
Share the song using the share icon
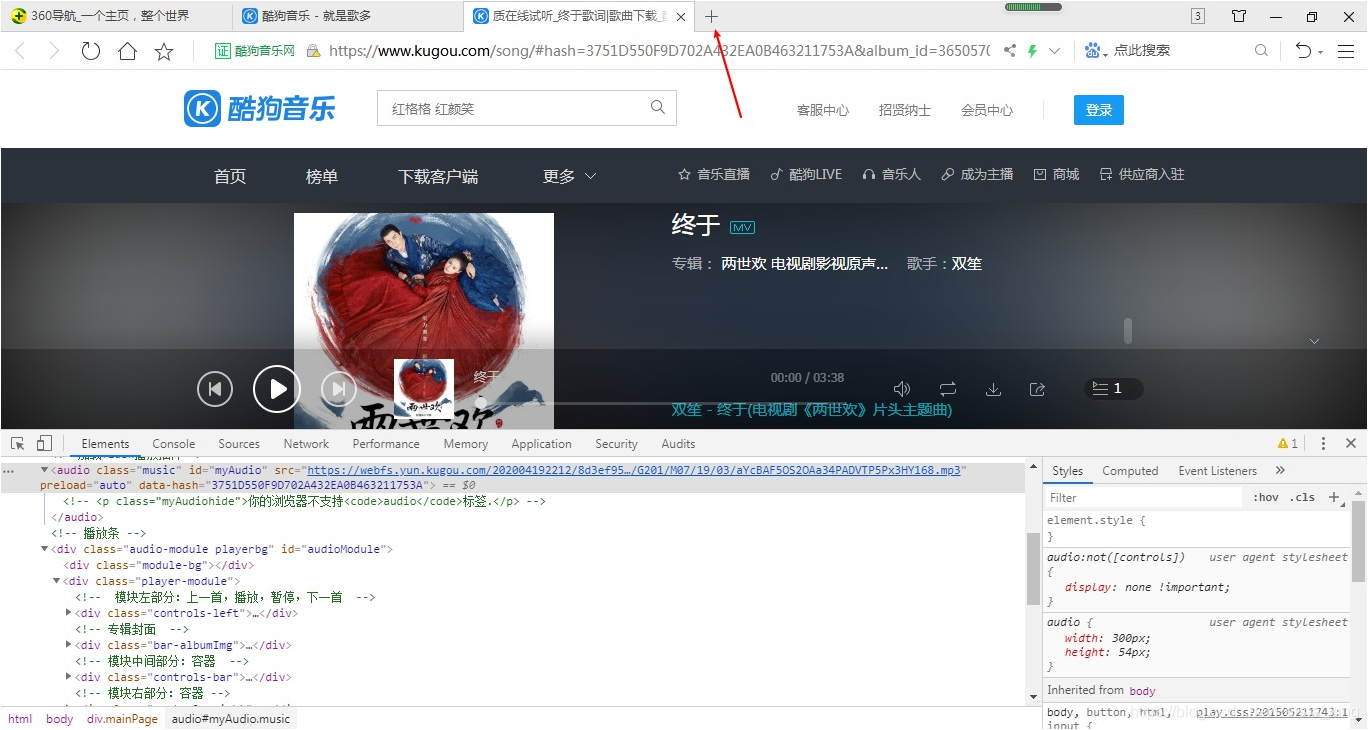pyautogui.click(x=1037, y=389)
